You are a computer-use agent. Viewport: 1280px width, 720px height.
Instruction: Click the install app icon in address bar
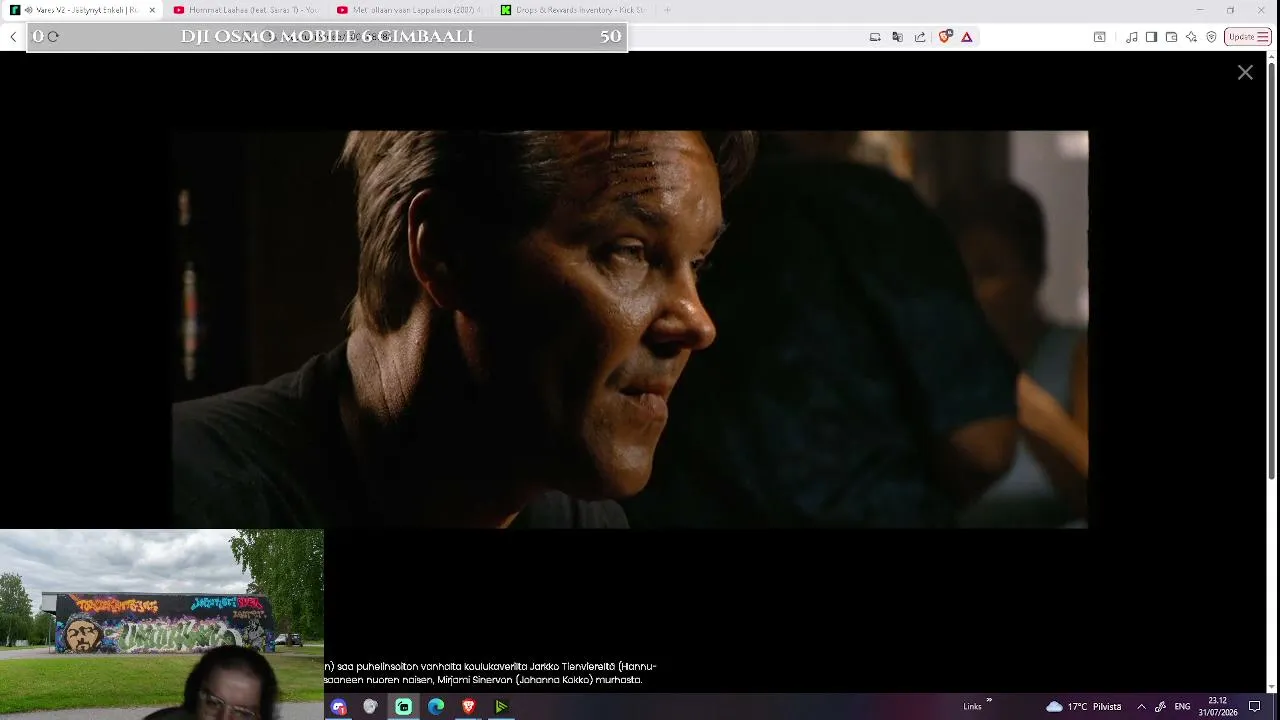[x=875, y=37]
